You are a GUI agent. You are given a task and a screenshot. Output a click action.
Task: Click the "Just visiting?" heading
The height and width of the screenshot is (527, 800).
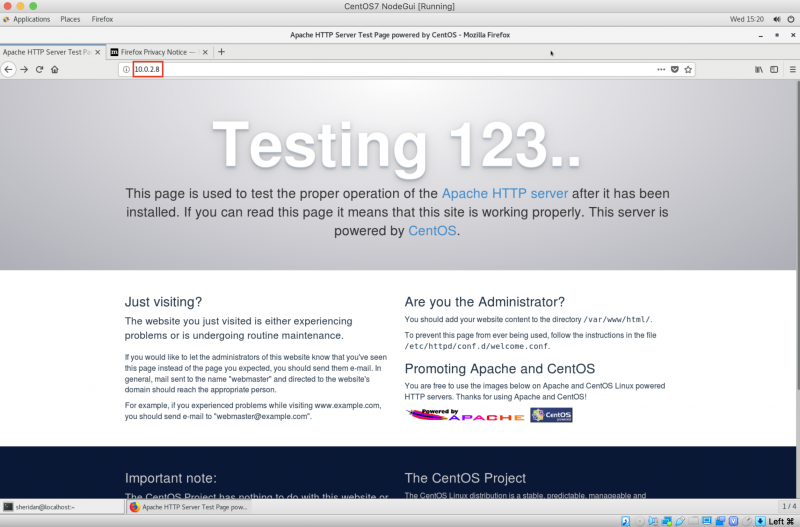[163, 302]
